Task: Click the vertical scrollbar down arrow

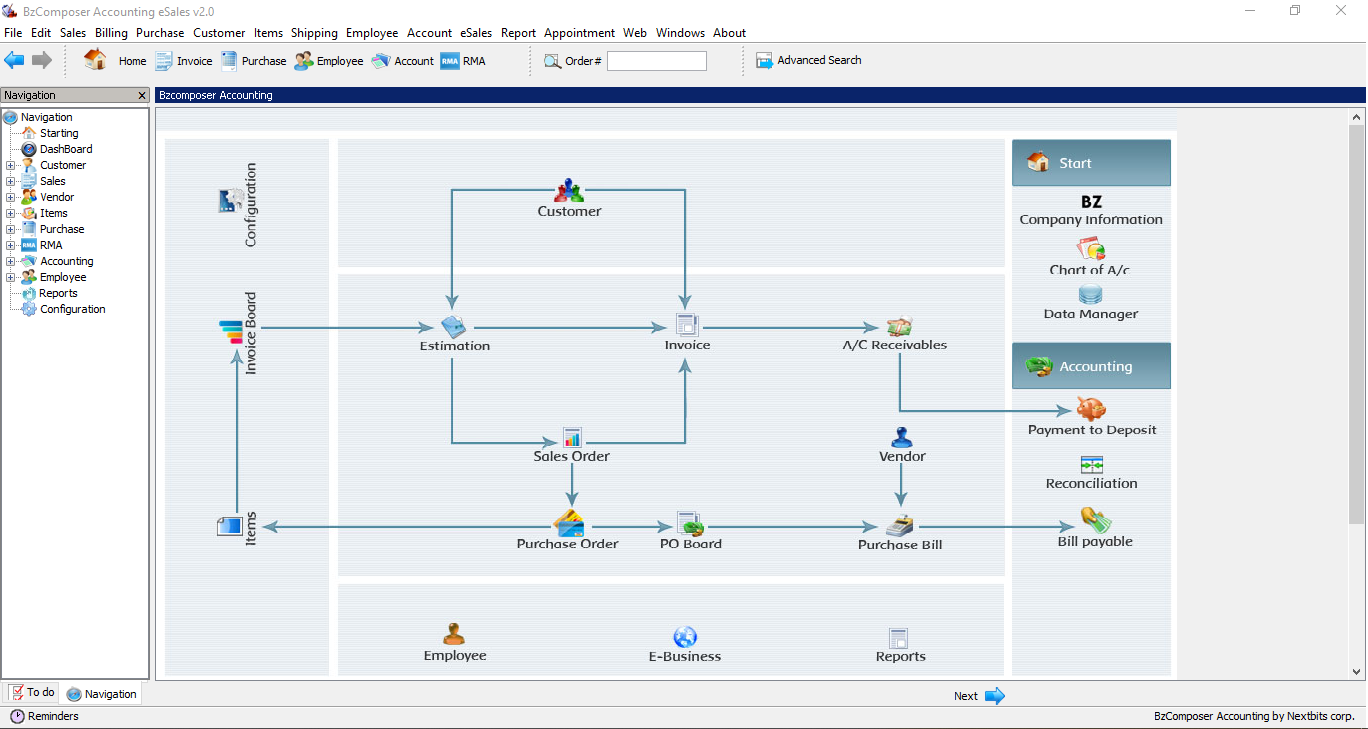Action: [x=1357, y=672]
